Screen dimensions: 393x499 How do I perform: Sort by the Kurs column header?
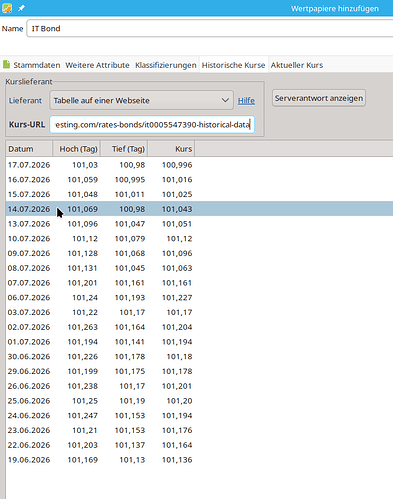coord(171,149)
